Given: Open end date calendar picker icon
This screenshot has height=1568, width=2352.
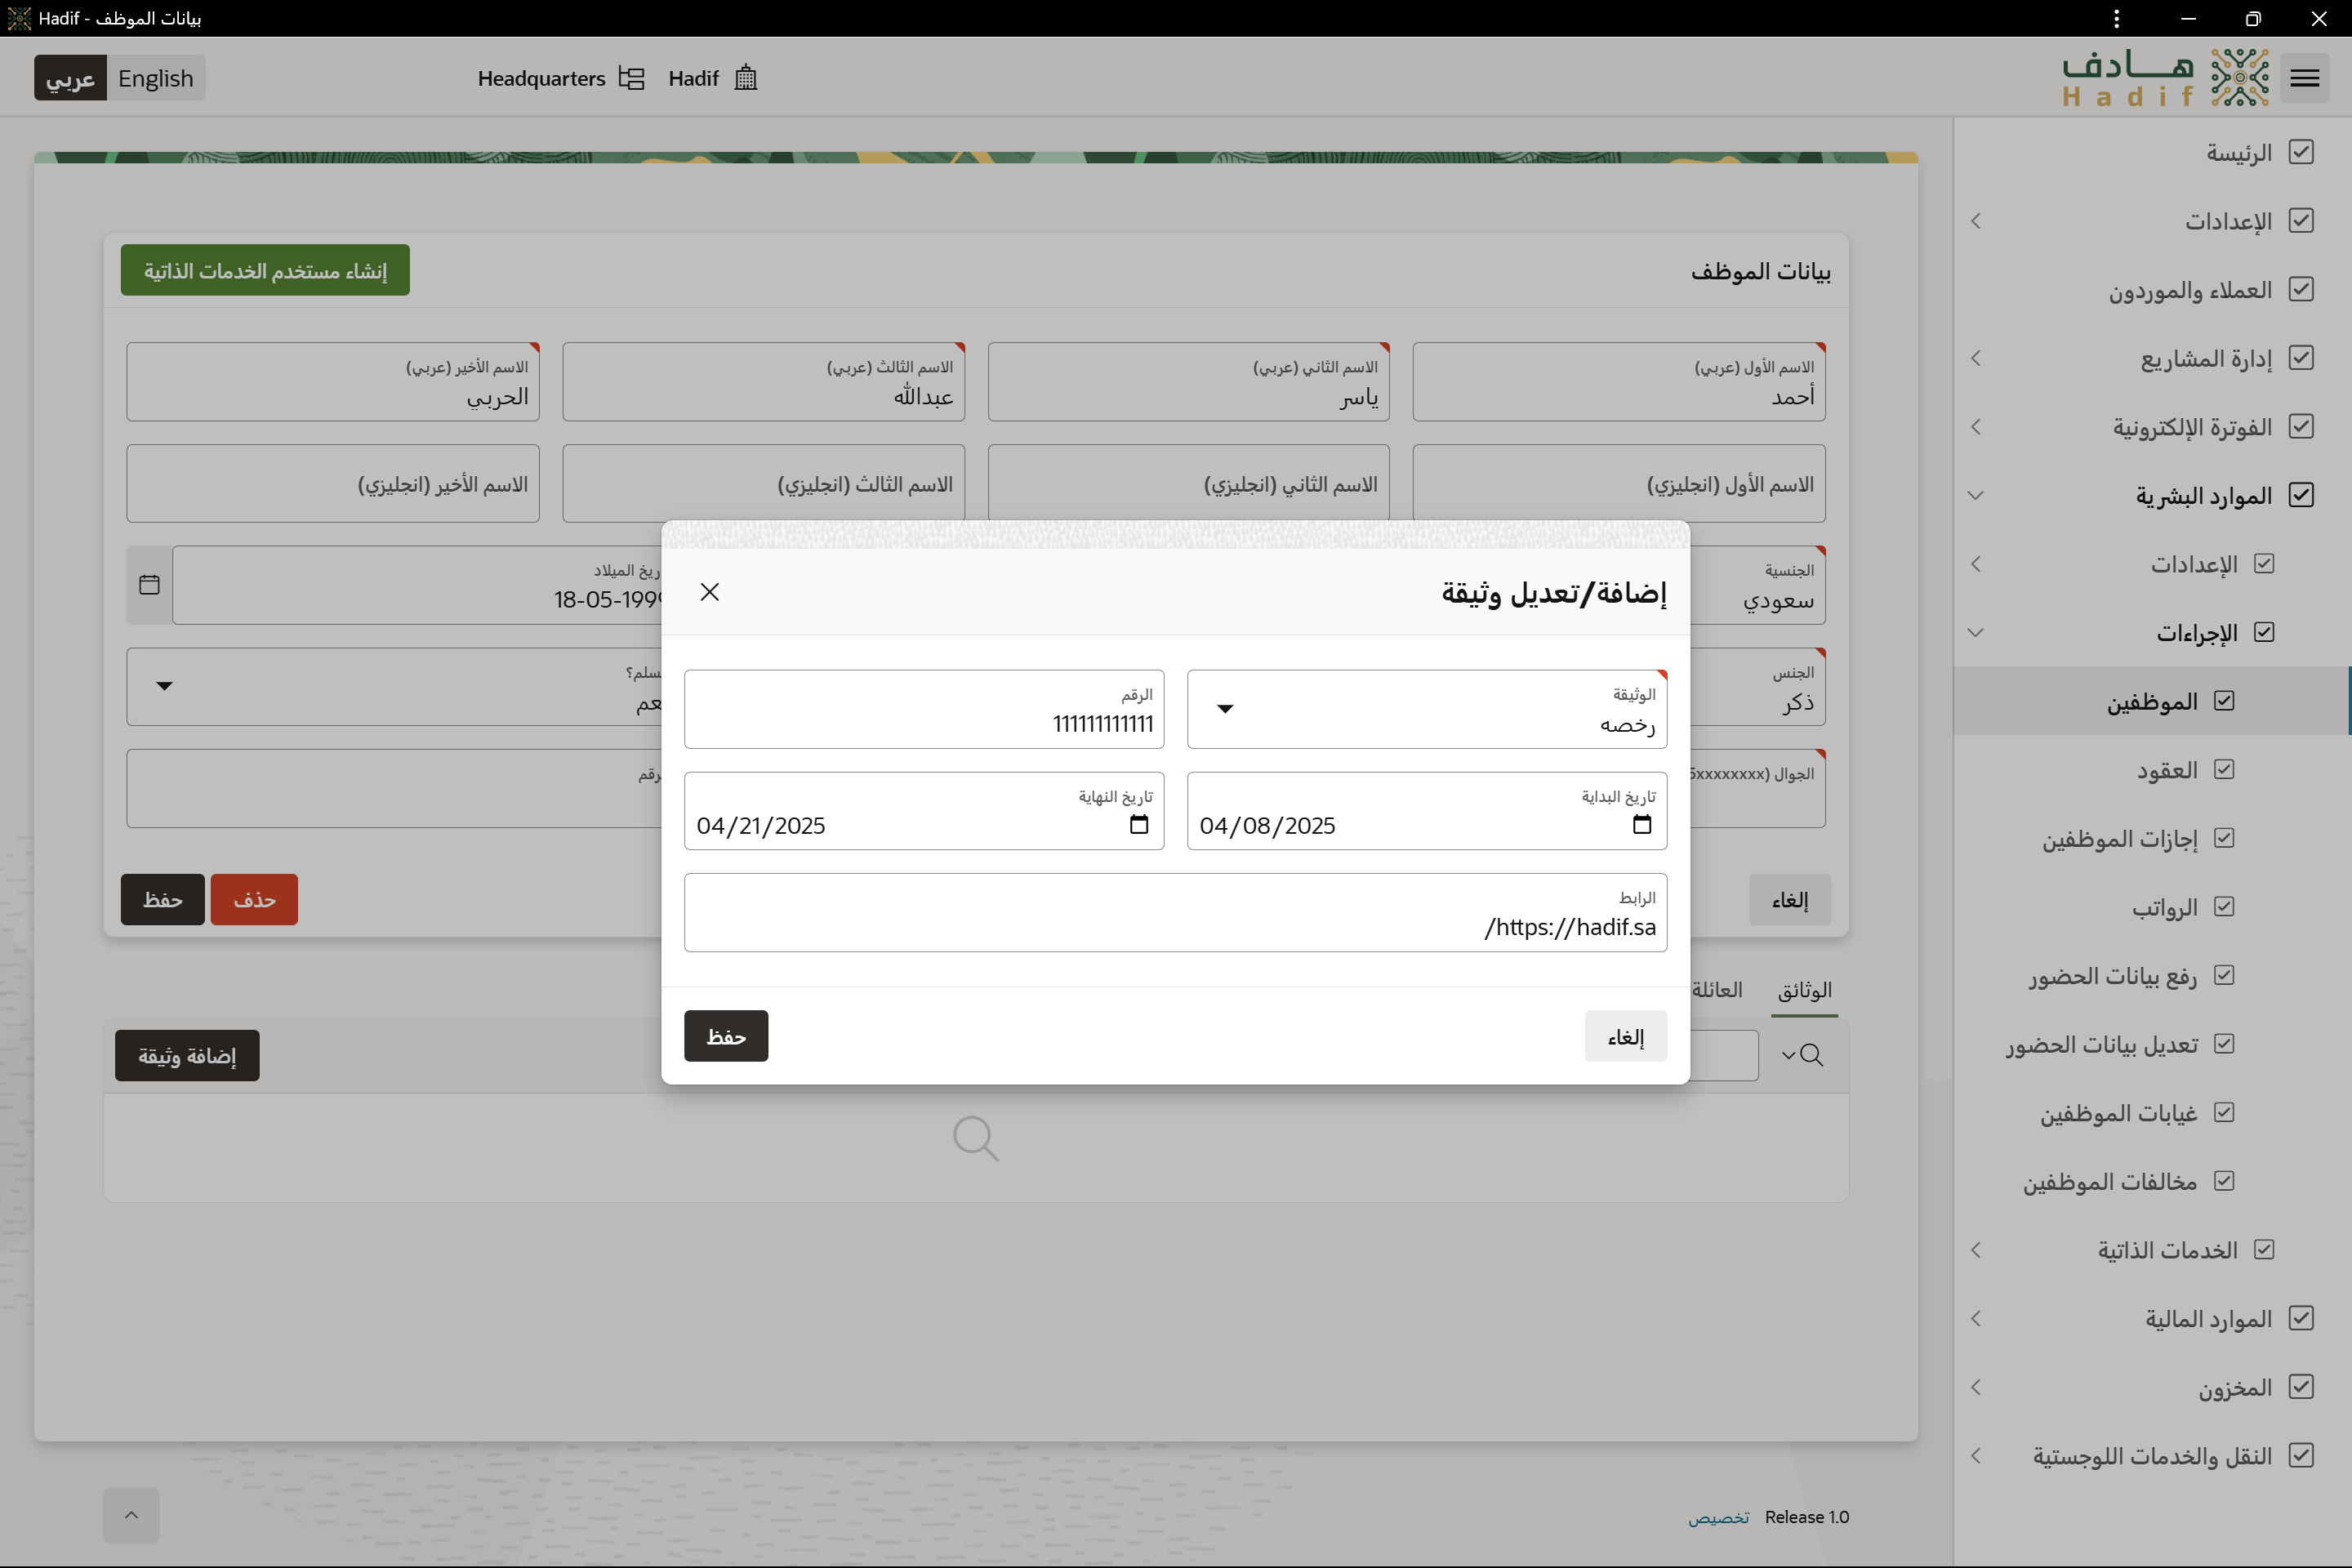Looking at the screenshot, I should pos(1138,824).
